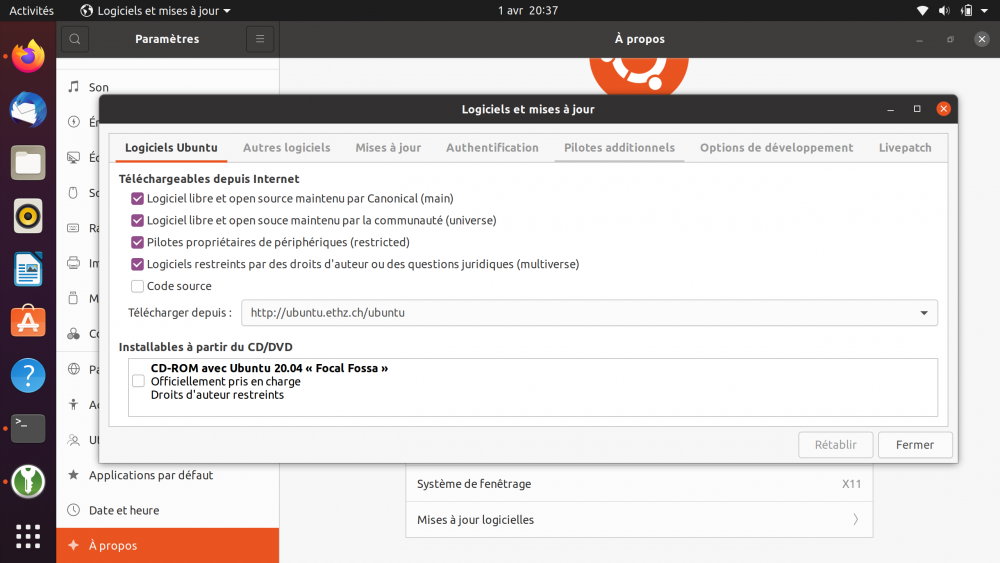
Task: Check the CD-ROM Ubuntu 20.04 checkbox
Action: [x=138, y=381]
